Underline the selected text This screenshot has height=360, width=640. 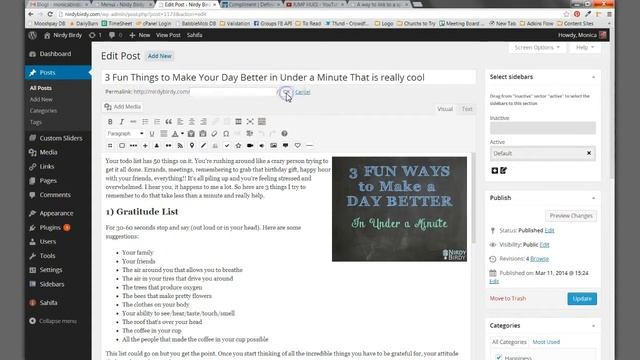pos(152,133)
